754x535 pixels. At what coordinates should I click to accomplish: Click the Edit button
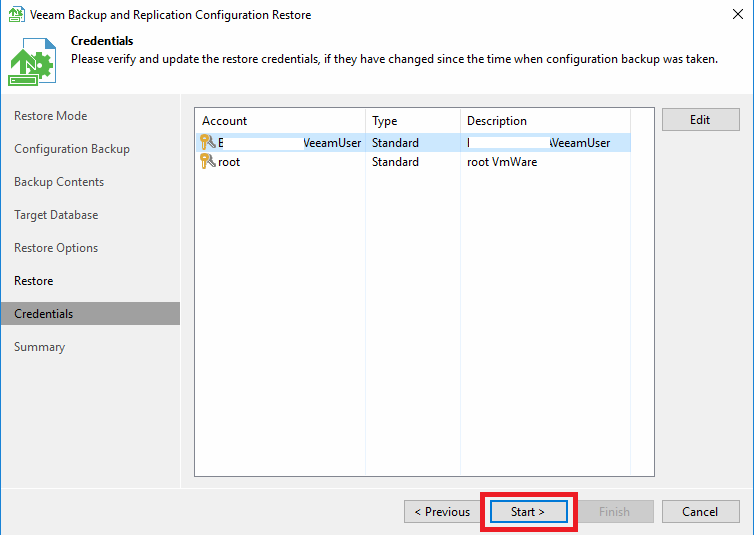[700, 119]
